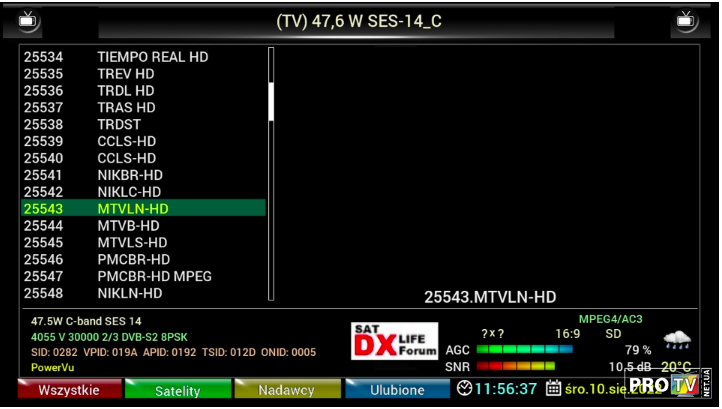Click the rainy cloud weather icon
This screenshot has height=409, width=722.
[677, 339]
